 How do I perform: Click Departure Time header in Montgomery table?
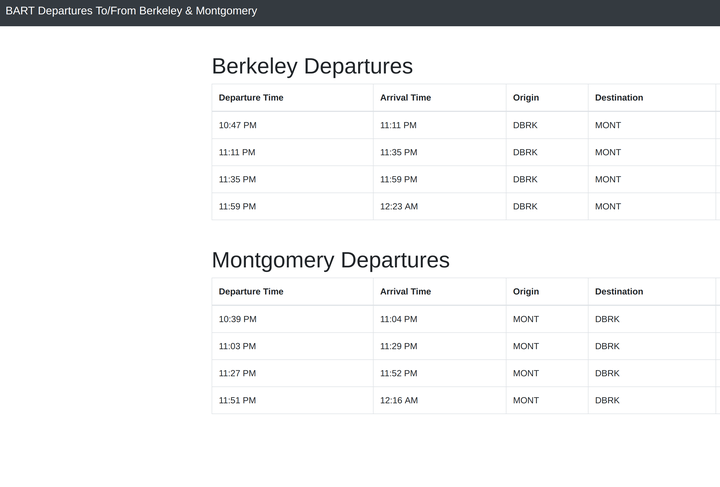coord(251,292)
